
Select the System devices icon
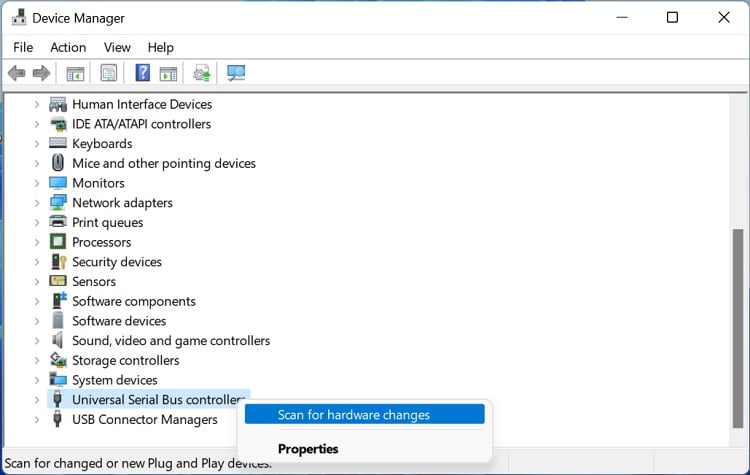[58, 380]
